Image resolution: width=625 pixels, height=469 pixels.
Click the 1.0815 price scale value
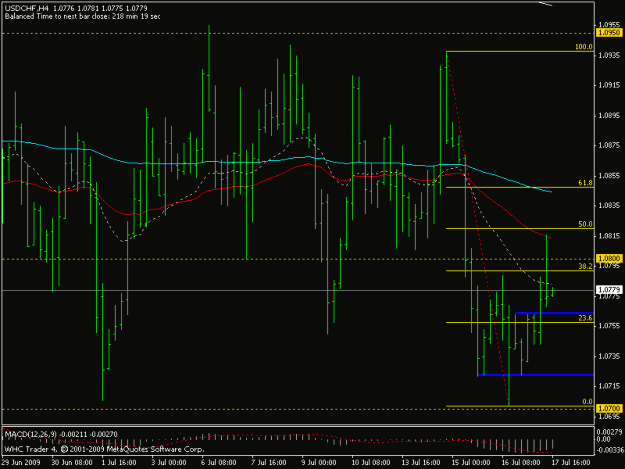[609, 236]
